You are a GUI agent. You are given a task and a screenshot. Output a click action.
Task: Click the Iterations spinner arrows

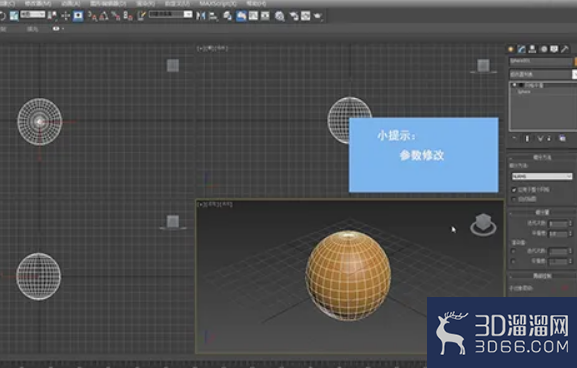pos(571,224)
